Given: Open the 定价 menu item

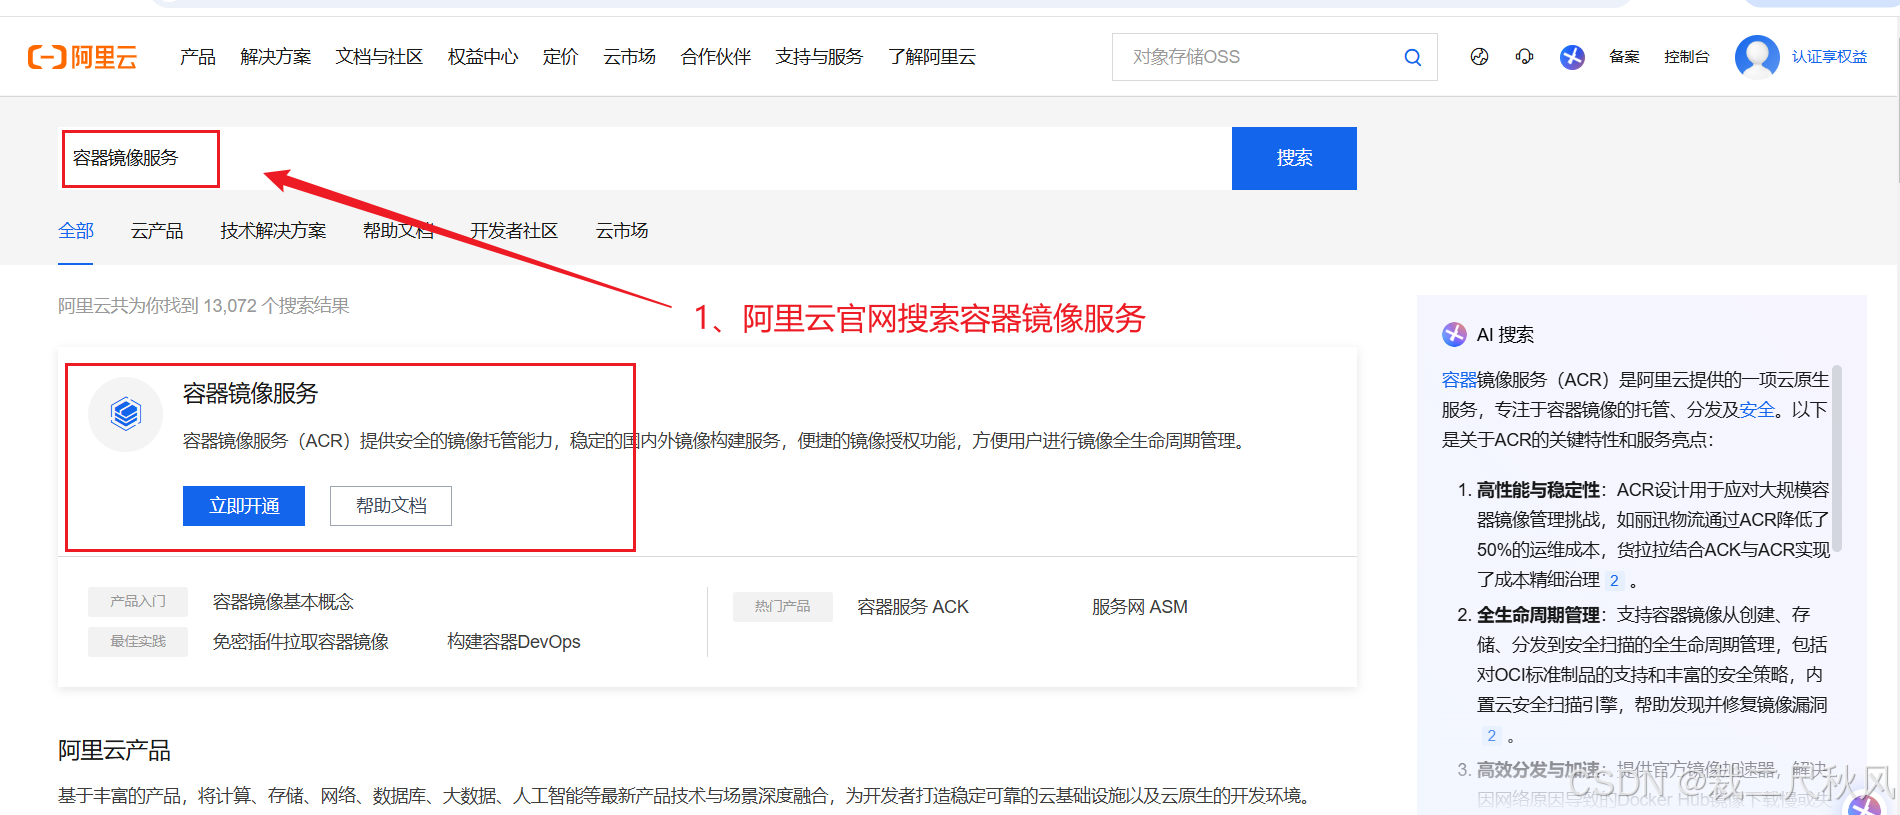Looking at the screenshot, I should [x=561, y=57].
